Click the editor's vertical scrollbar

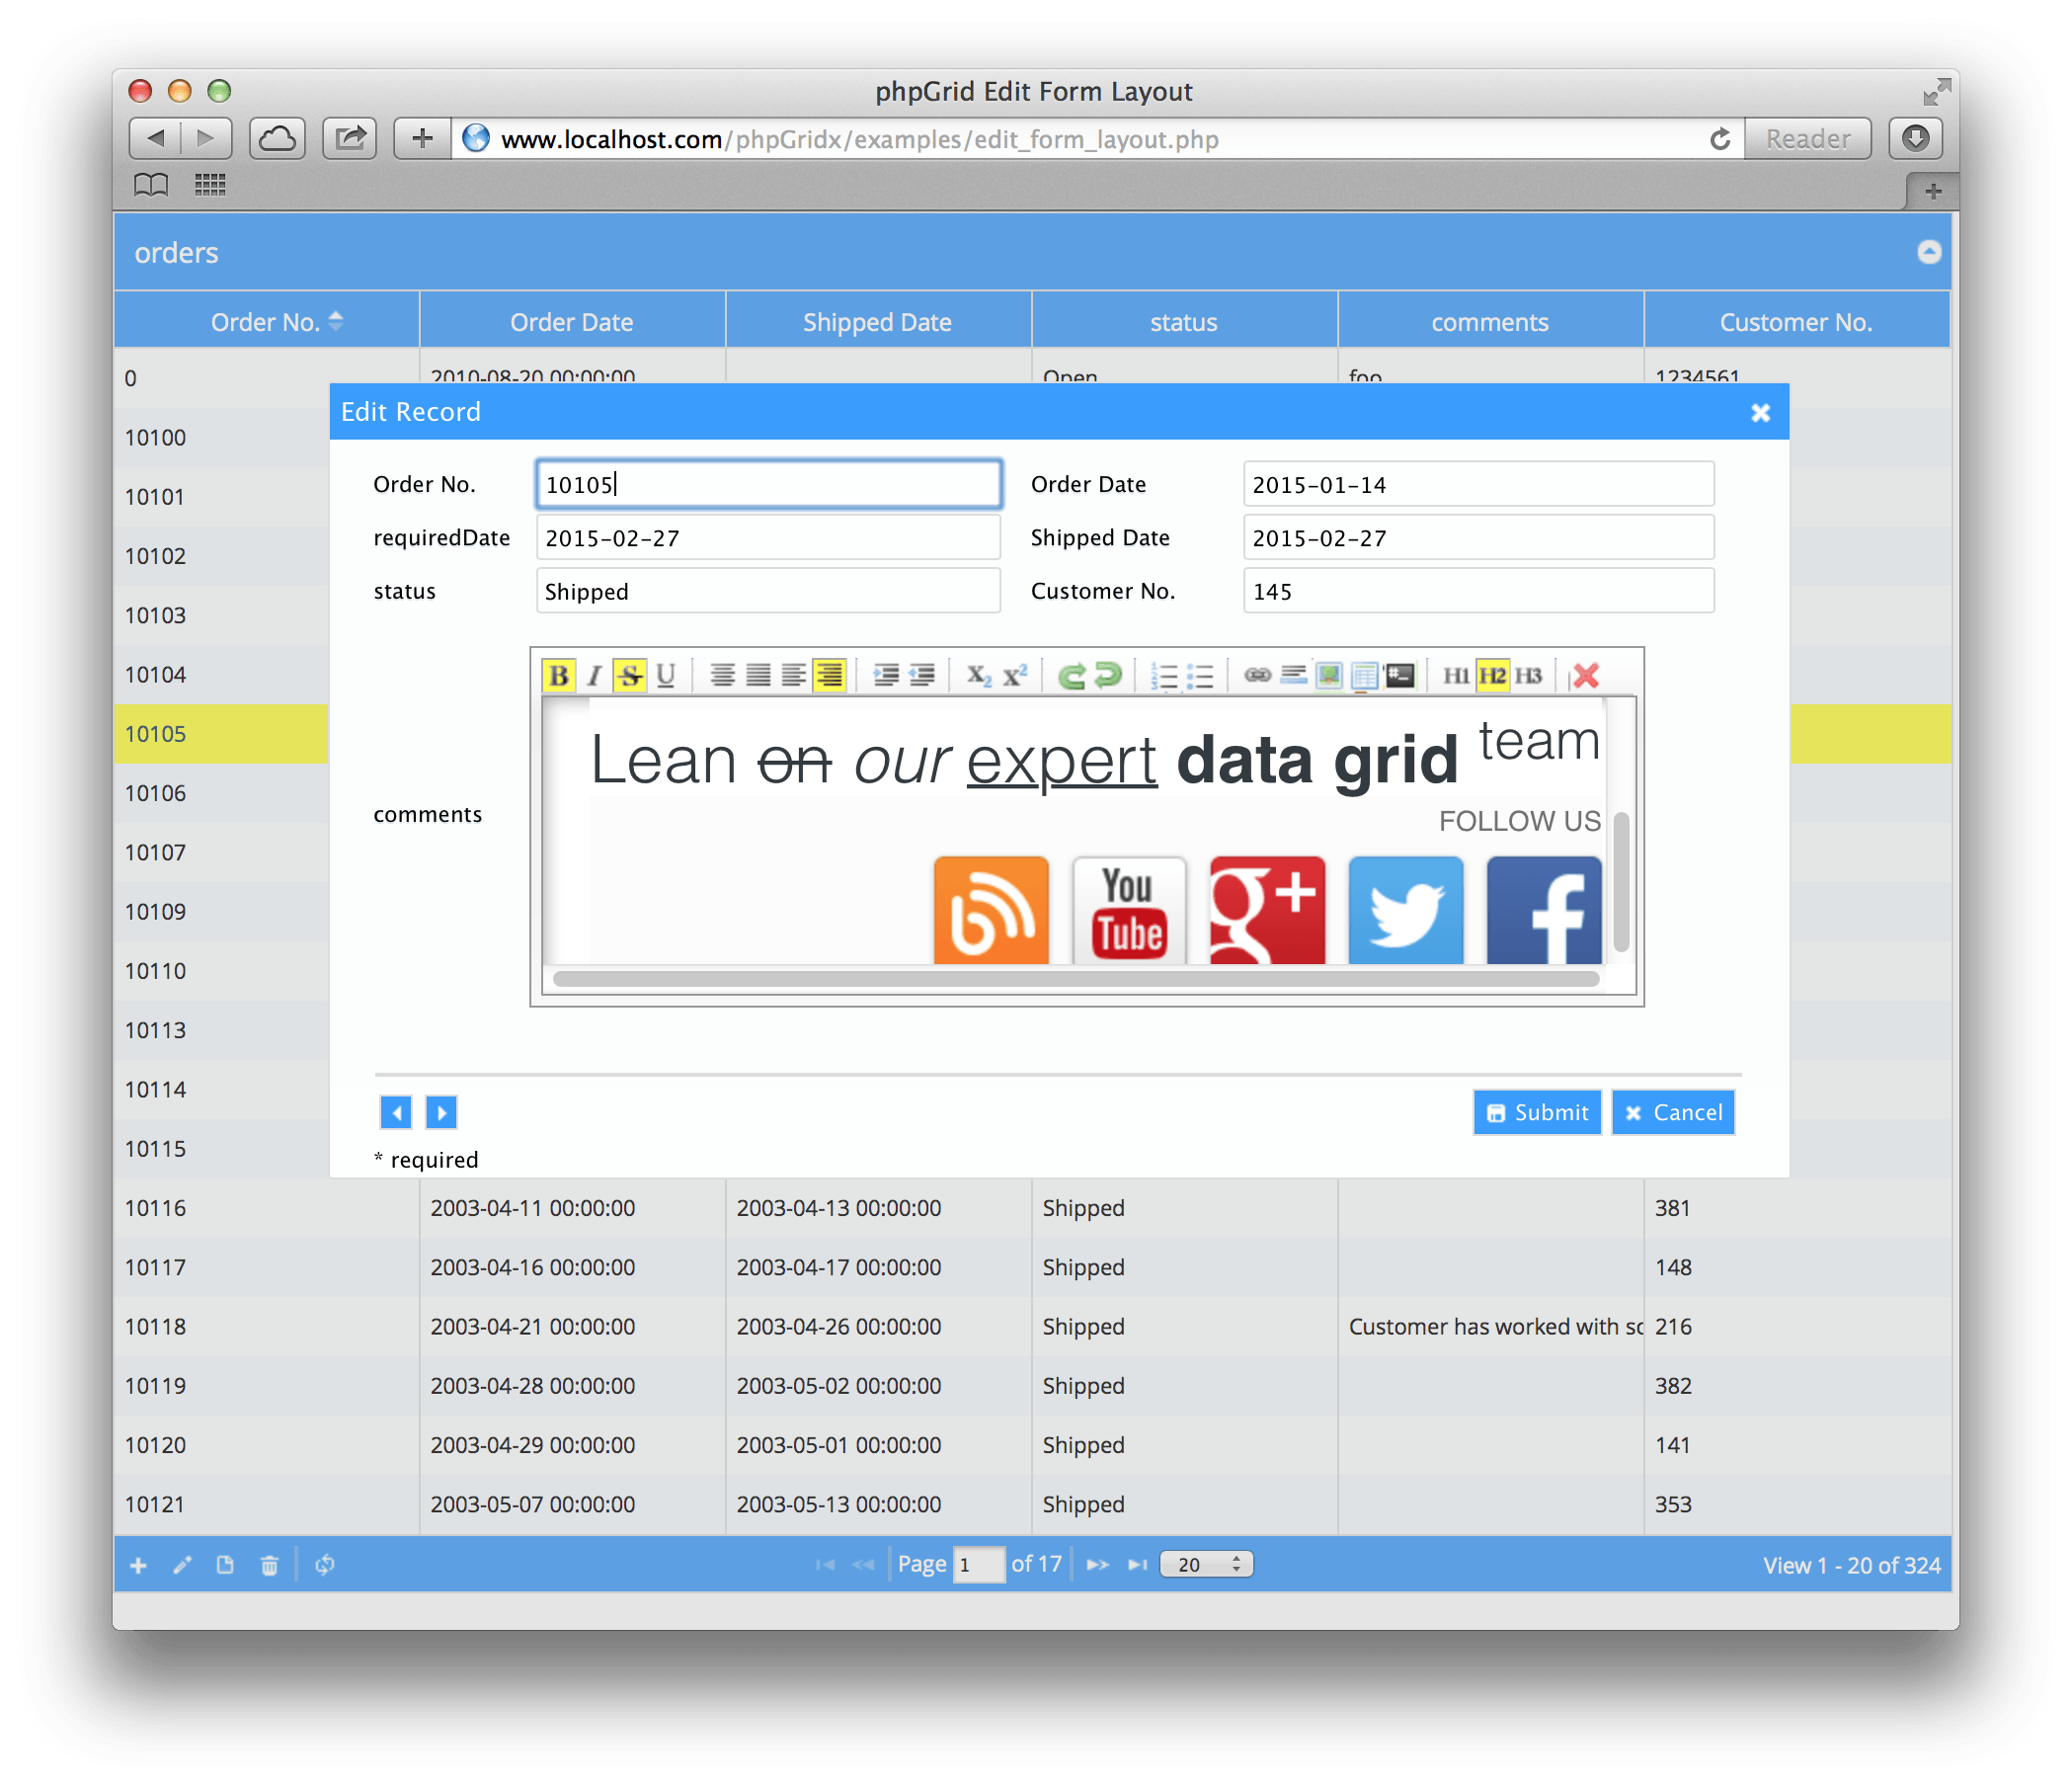(1621, 881)
